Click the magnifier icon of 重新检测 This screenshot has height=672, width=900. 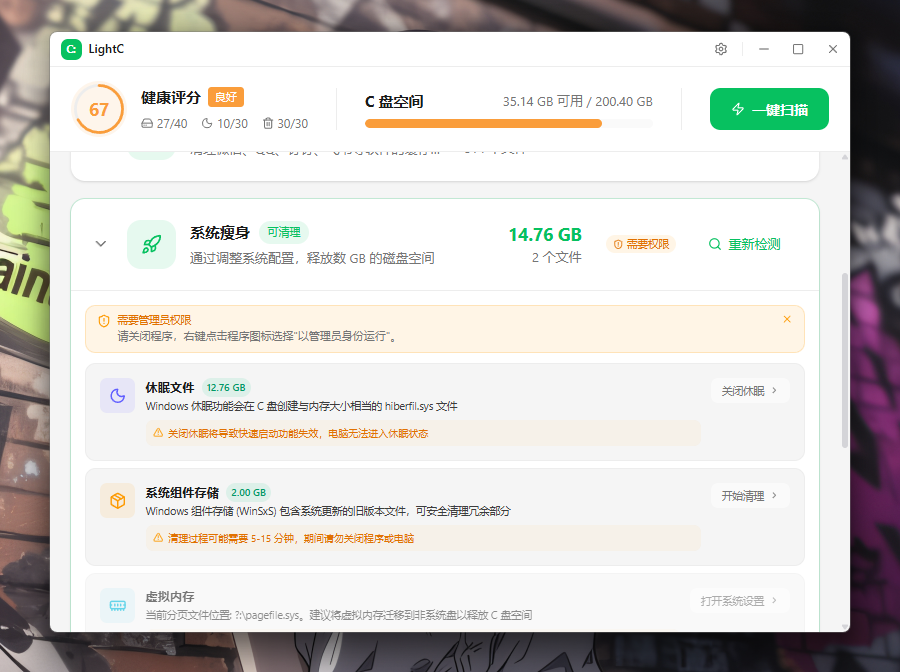coord(715,244)
